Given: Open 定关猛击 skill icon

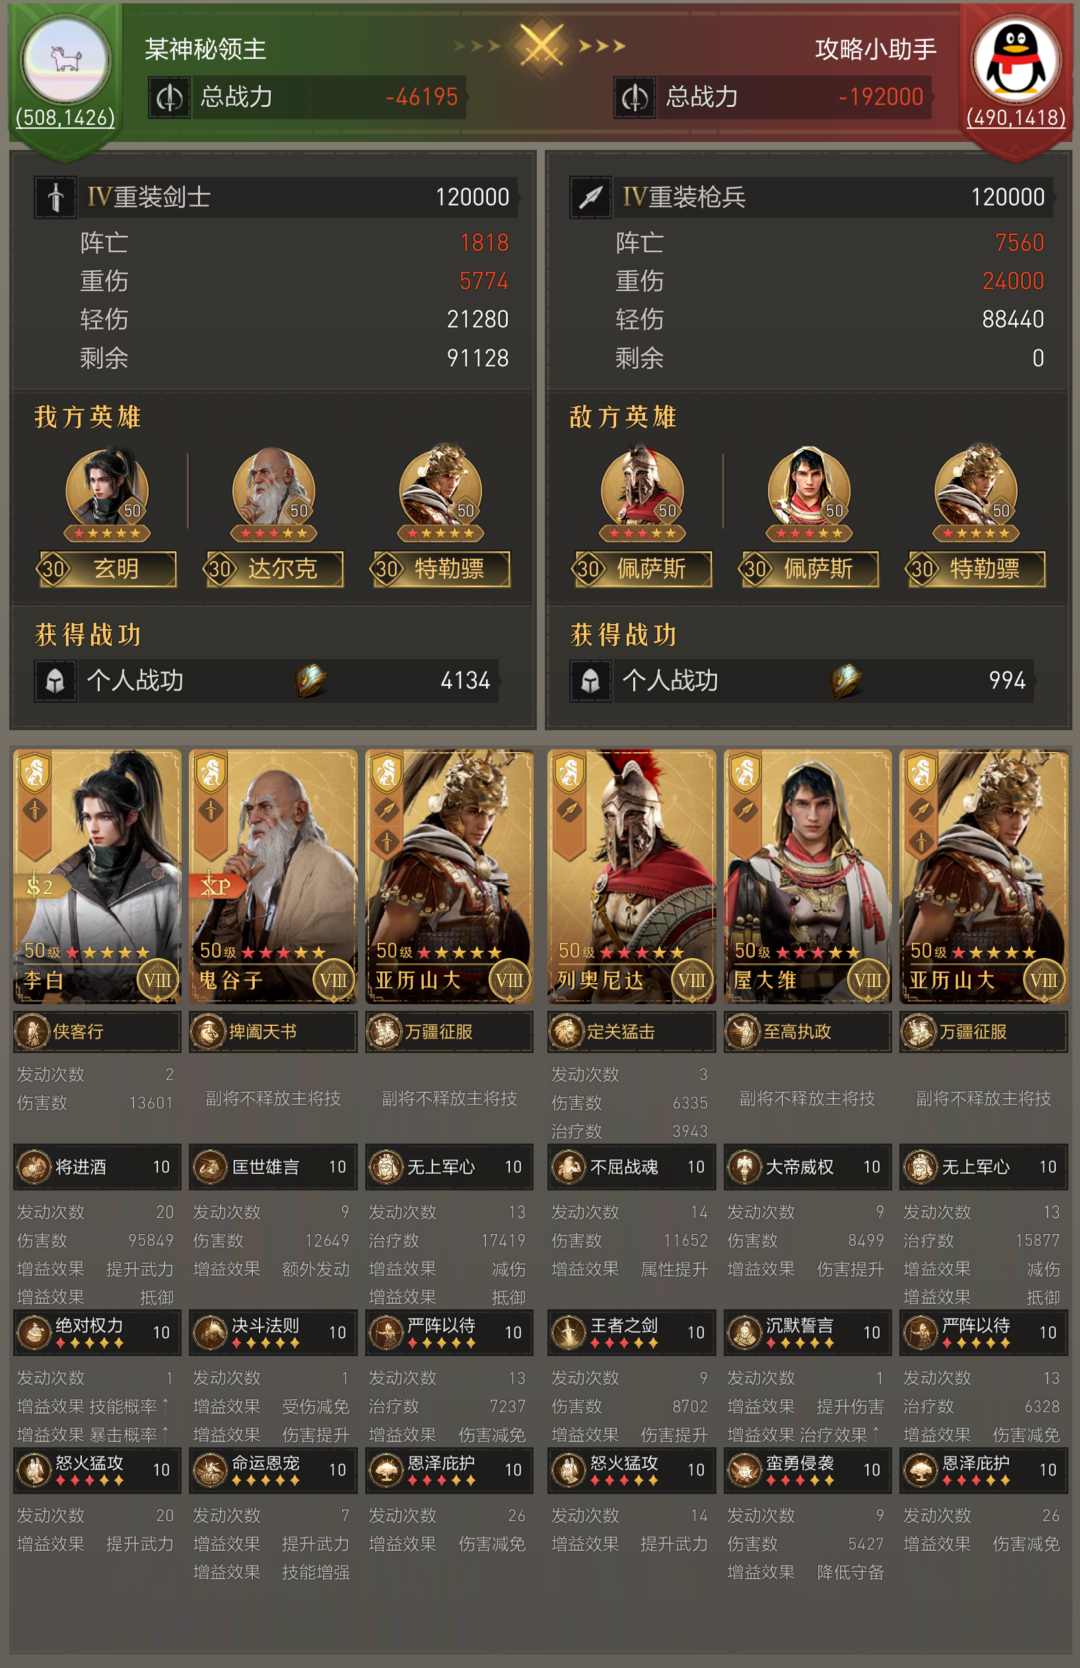Looking at the screenshot, I should (x=568, y=1031).
